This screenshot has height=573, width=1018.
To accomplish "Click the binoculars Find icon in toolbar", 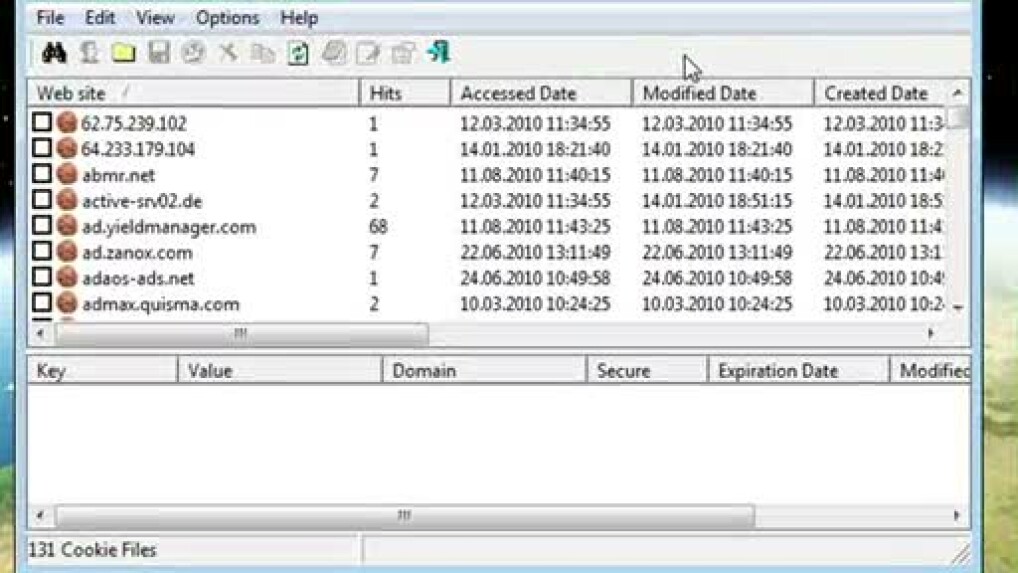I will tap(53, 53).
